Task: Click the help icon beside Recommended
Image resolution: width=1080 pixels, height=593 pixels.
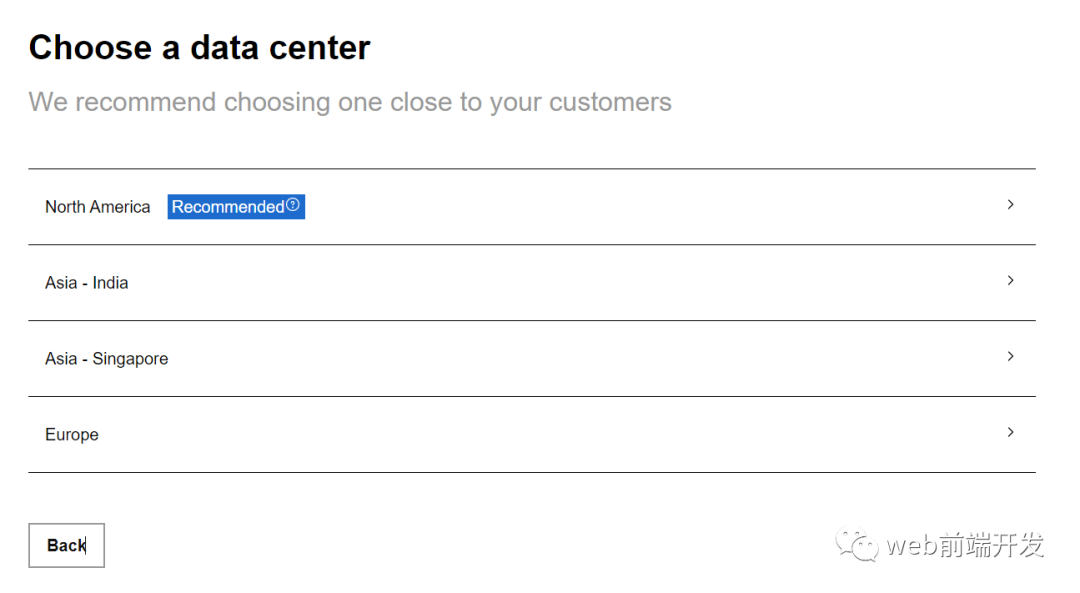Action: coord(293,205)
